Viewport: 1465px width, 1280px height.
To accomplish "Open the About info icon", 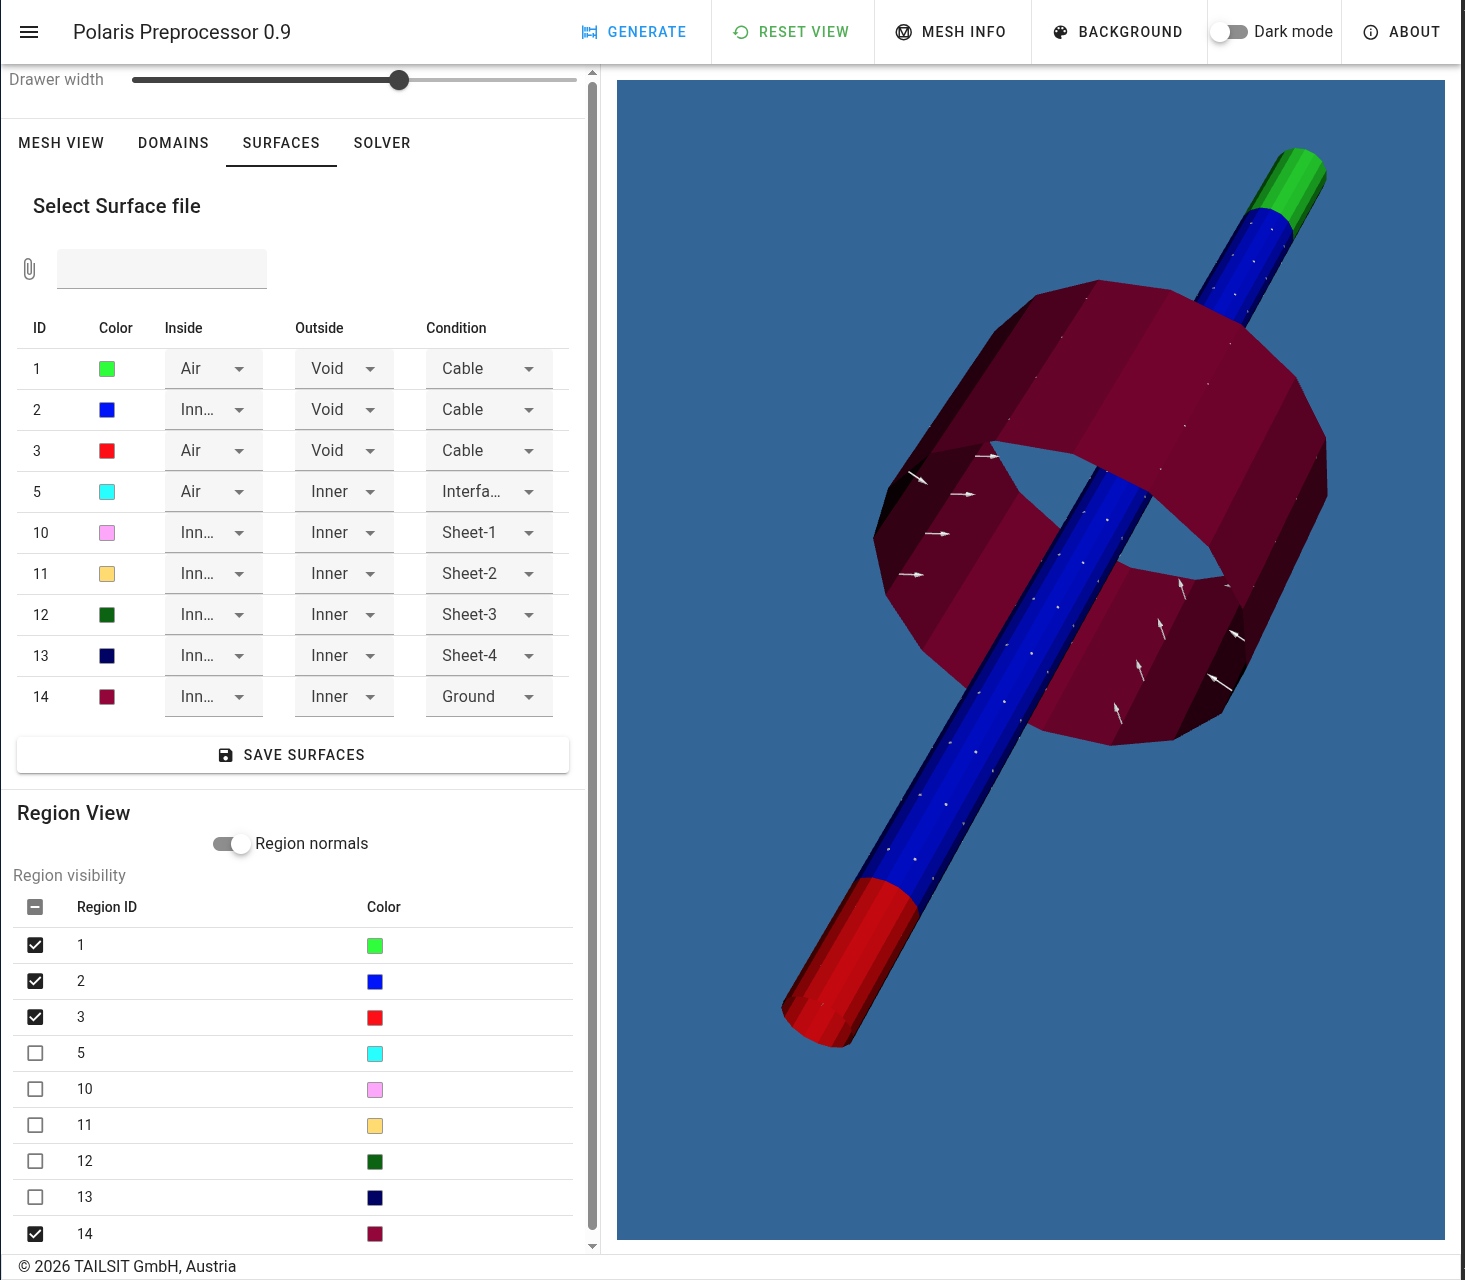I will (1371, 32).
